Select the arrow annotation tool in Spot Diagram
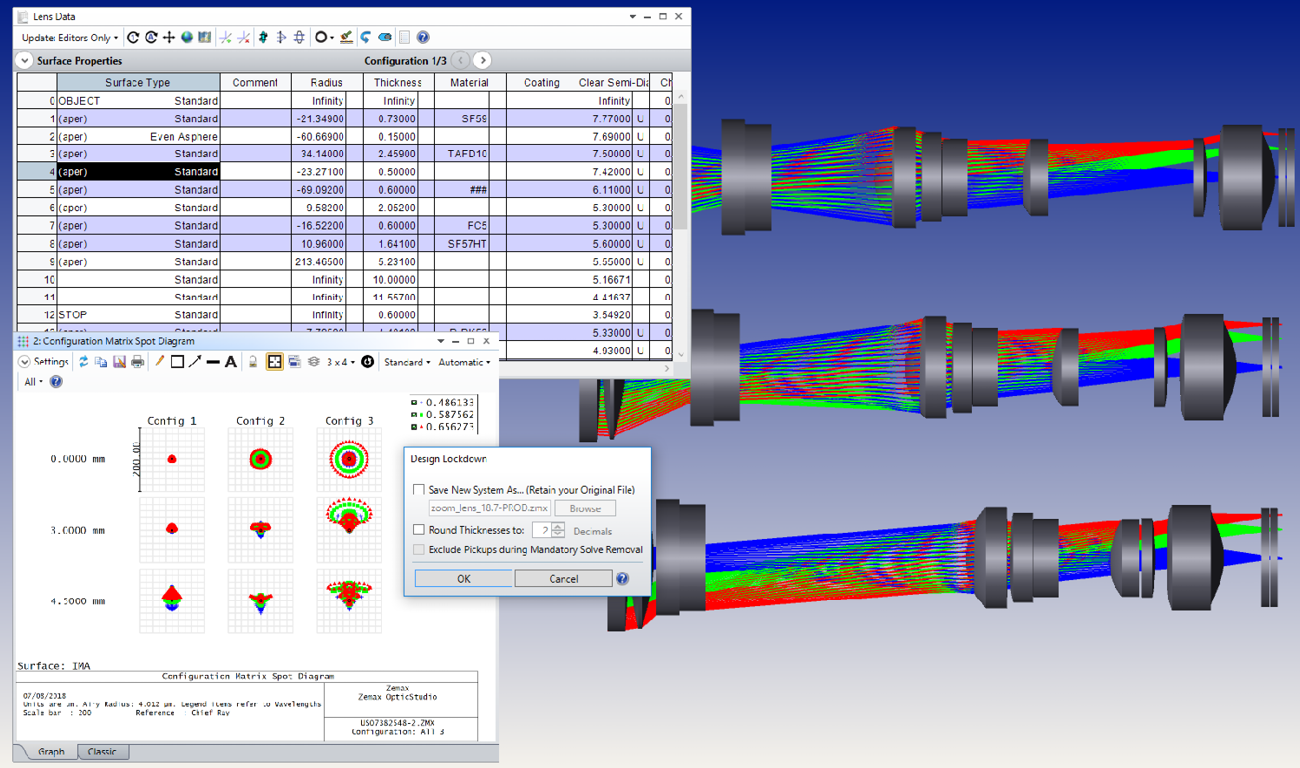The width and height of the screenshot is (1300, 768). pyautogui.click(x=195, y=362)
